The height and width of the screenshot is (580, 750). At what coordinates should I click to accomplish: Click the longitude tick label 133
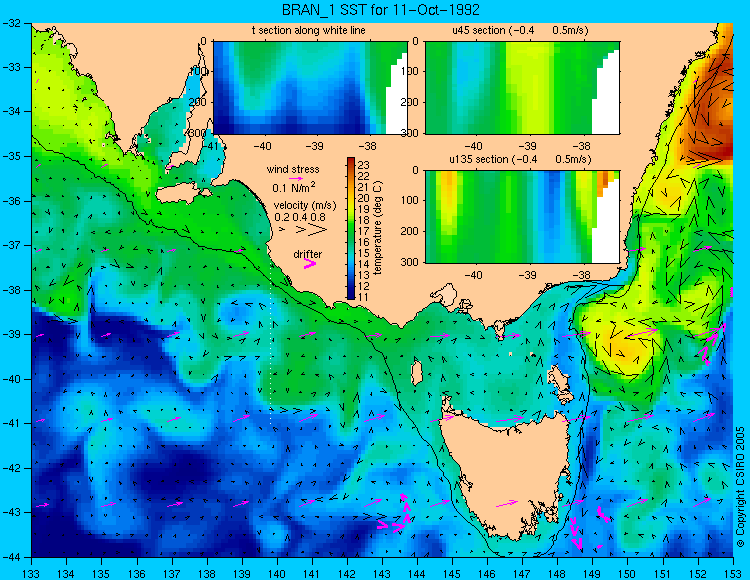click(x=32, y=574)
